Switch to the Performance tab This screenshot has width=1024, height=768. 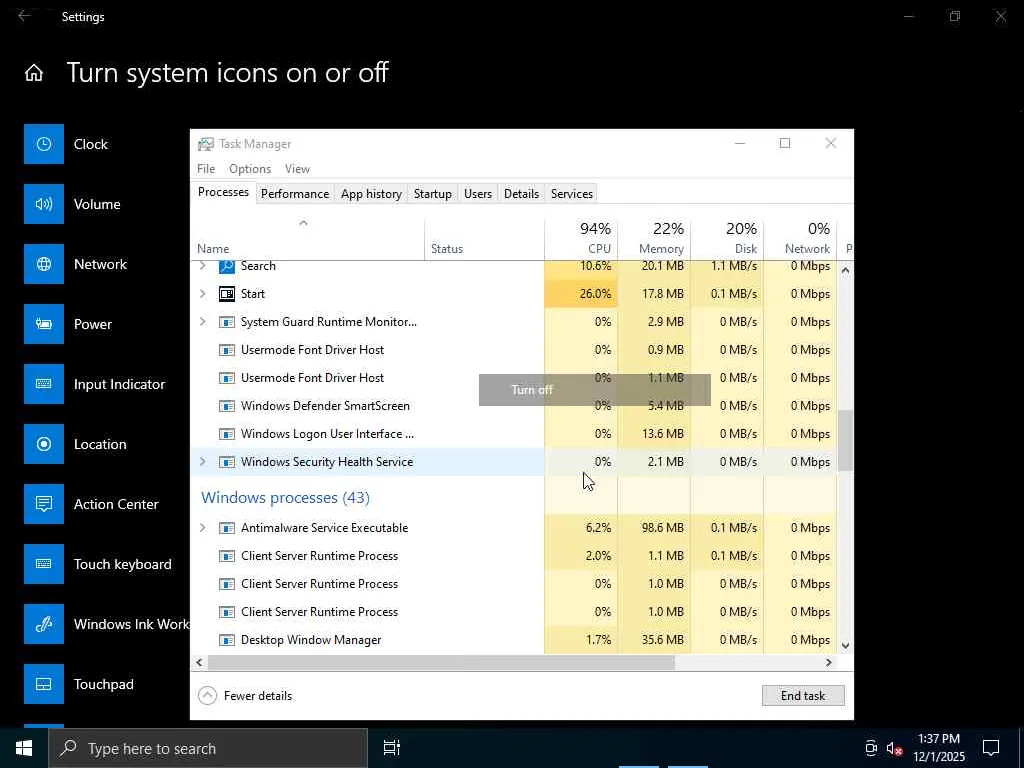point(294,194)
